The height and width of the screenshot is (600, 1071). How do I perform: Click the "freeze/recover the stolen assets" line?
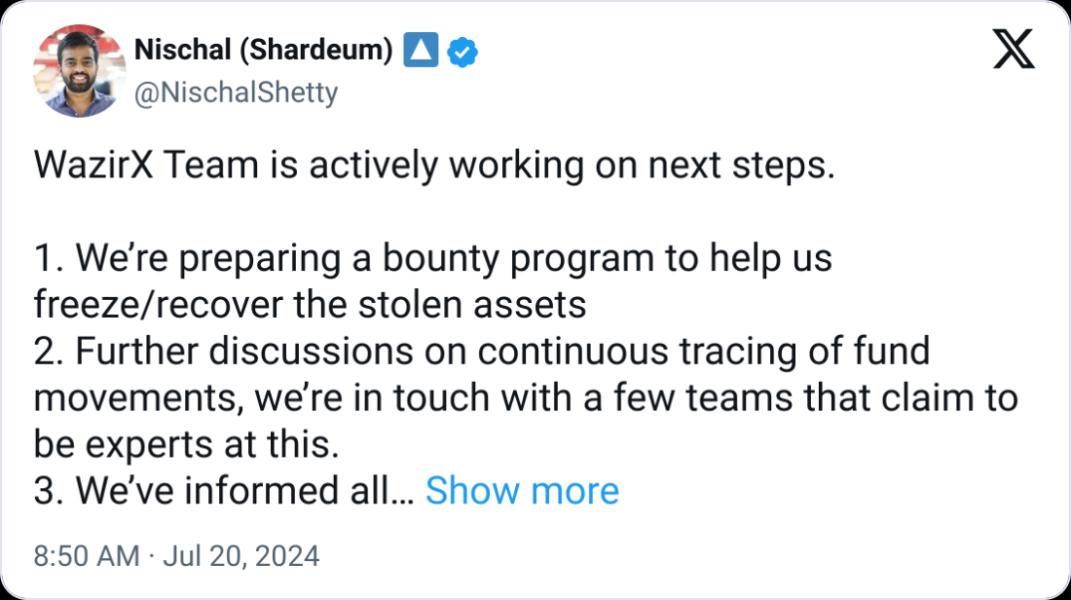(x=309, y=304)
